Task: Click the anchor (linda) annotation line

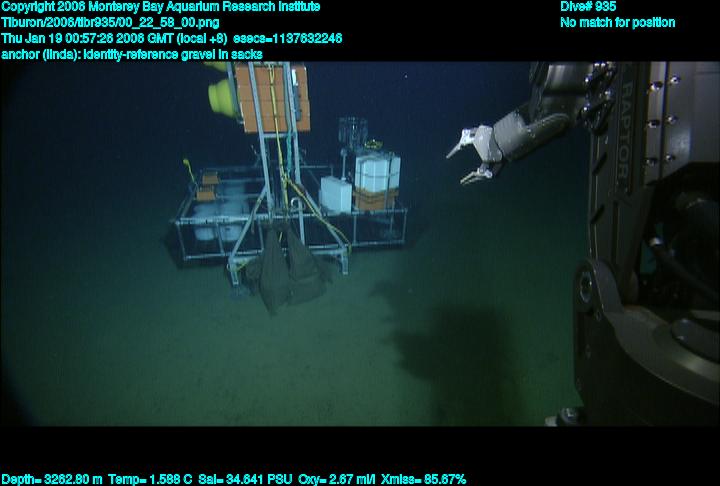Action: point(132,54)
